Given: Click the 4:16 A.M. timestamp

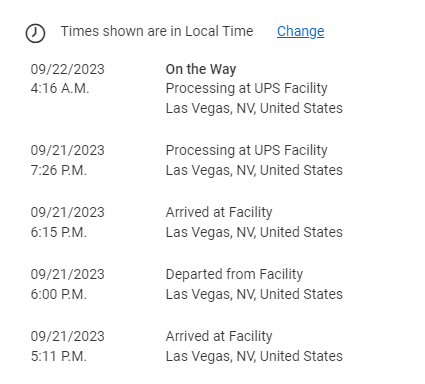Looking at the screenshot, I should click(x=60, y=89).
